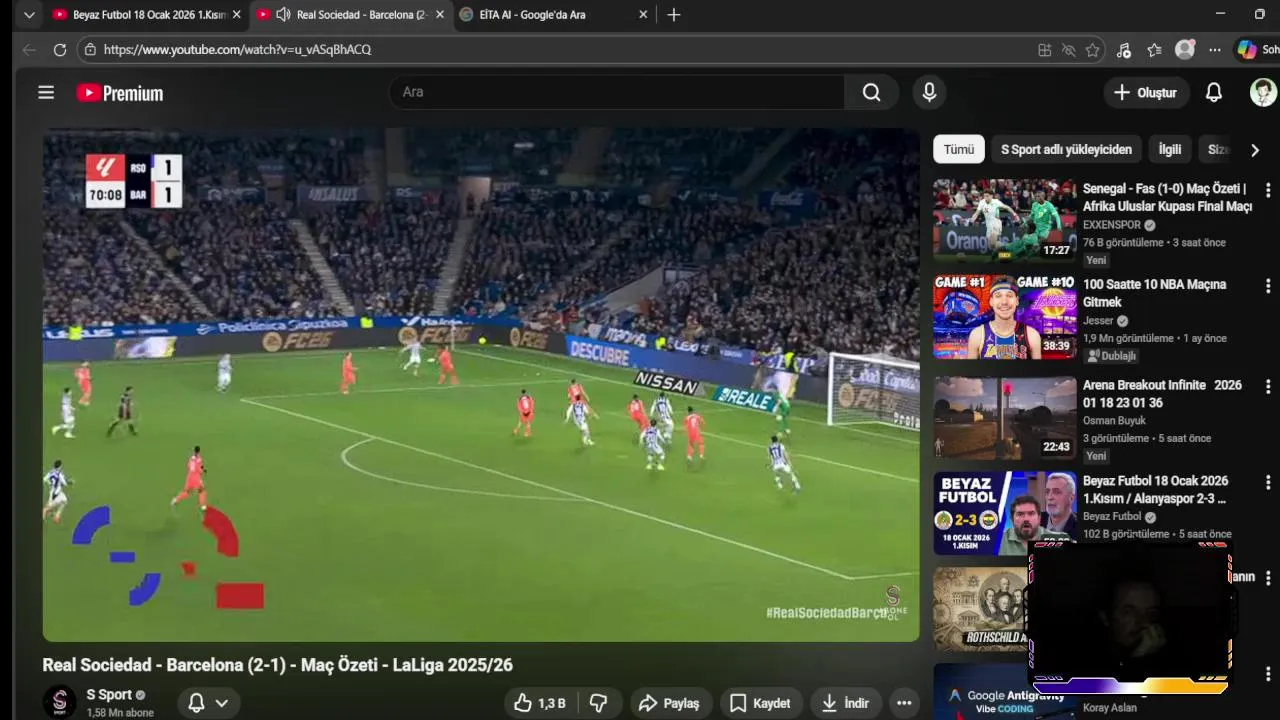
Task: Share the video with Paylaş
Action: pos(669,703)
